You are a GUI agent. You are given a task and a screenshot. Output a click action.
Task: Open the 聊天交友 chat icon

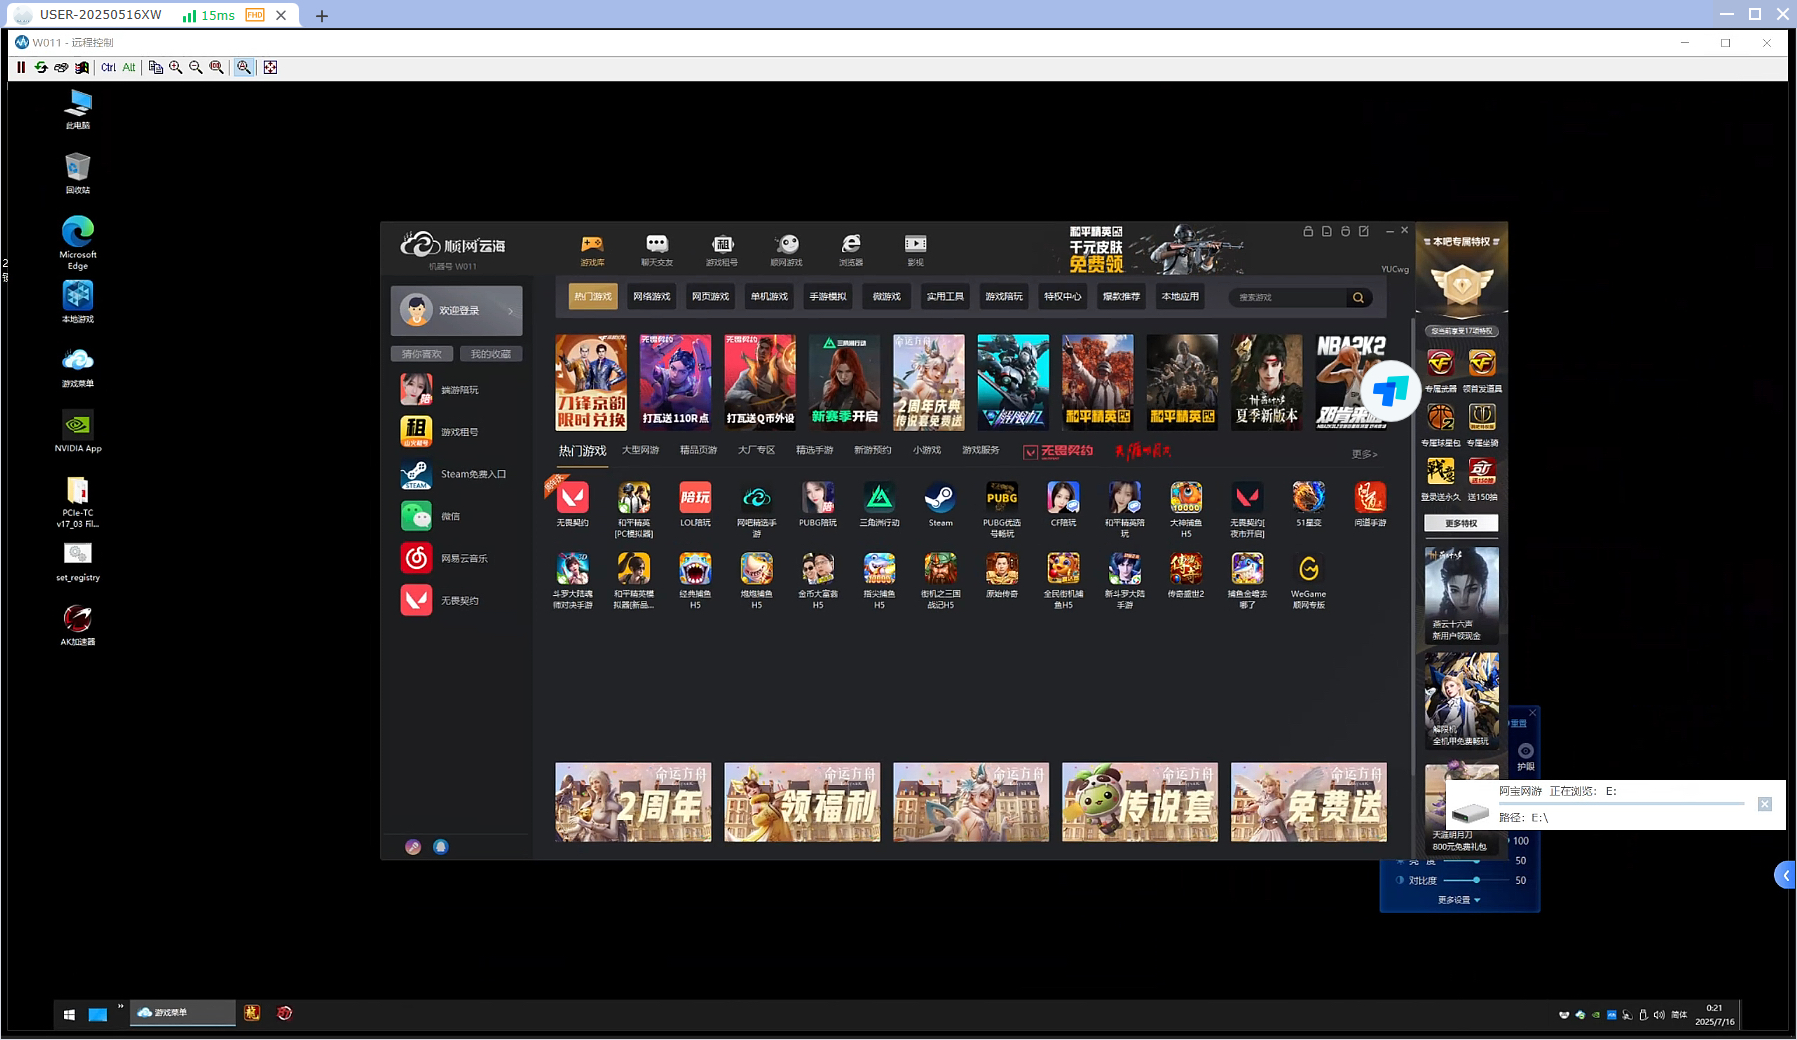(657, 249)
